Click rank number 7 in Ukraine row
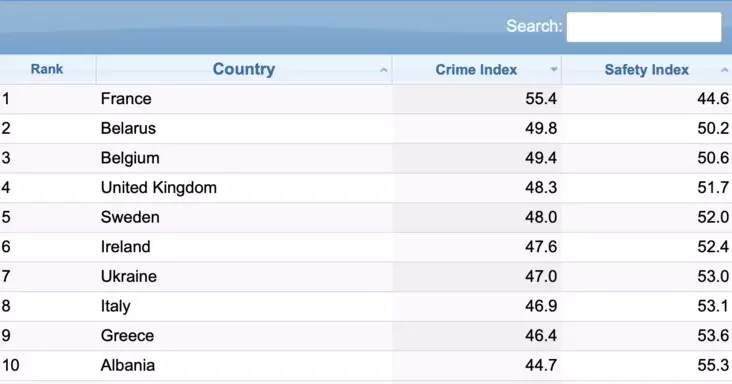 pyautogui.click(x=6, y=276)
